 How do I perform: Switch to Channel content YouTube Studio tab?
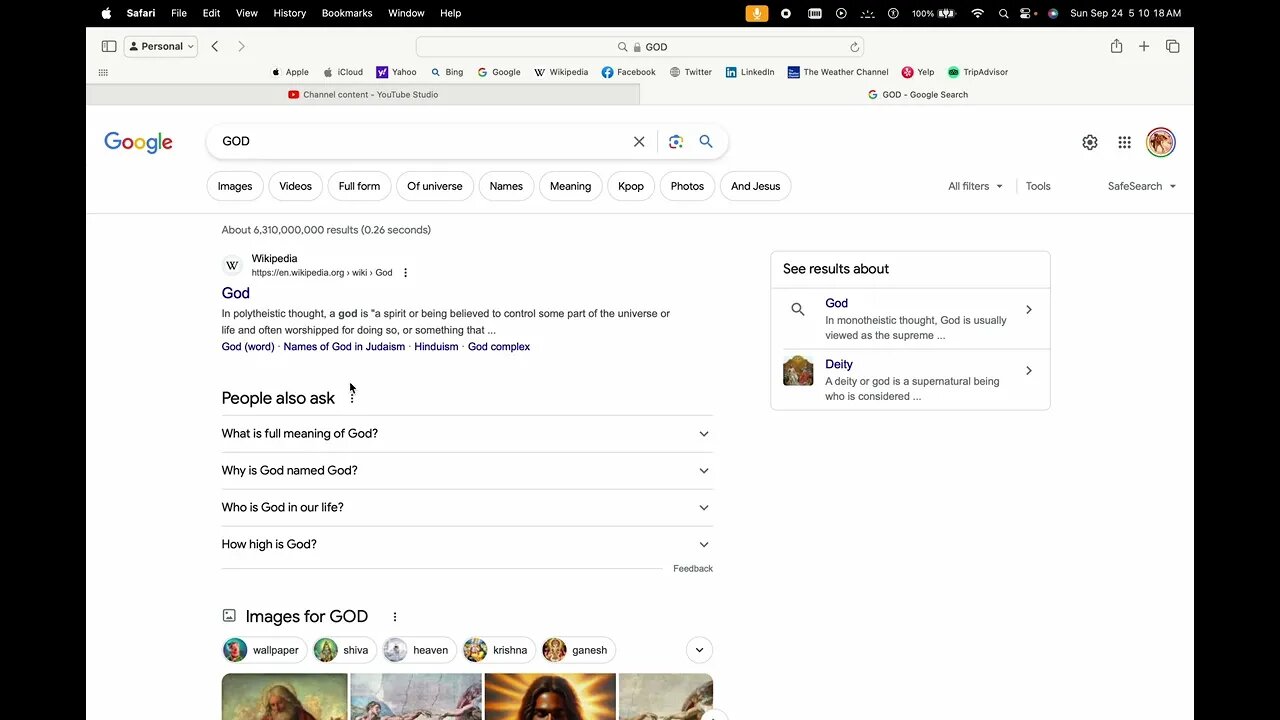(363, 95)
